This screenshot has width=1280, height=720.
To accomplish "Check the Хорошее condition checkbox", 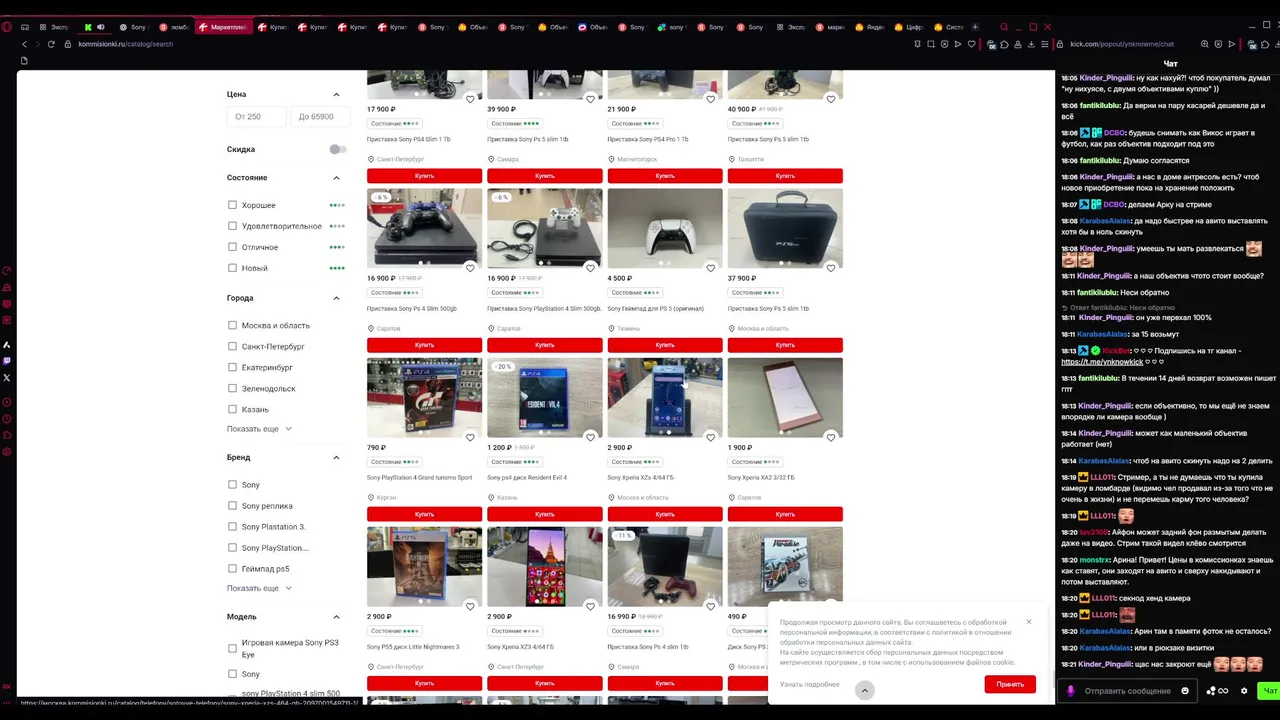I will pyautogui.click(x=232, y=205).
